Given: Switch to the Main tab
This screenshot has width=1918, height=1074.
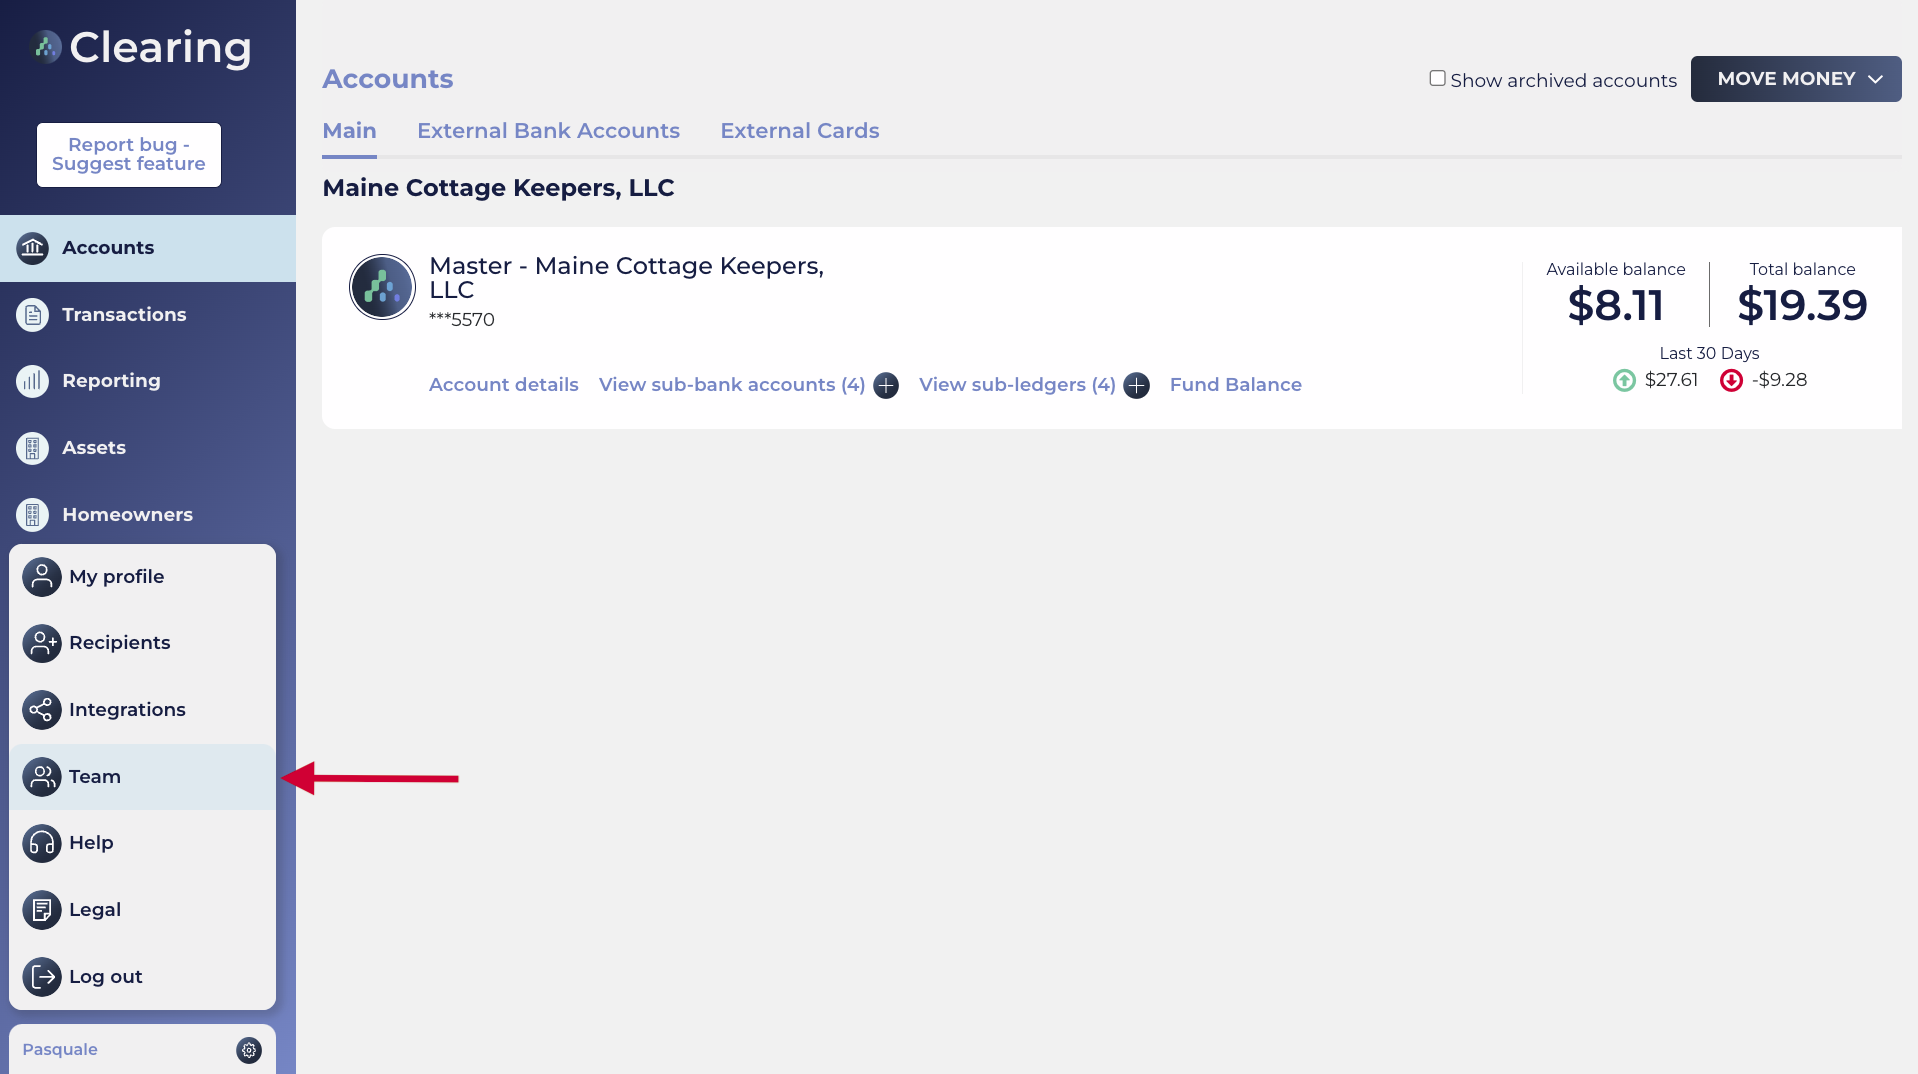Looking at the screenshot, I should pyautogui.click(x=349, y=131).
